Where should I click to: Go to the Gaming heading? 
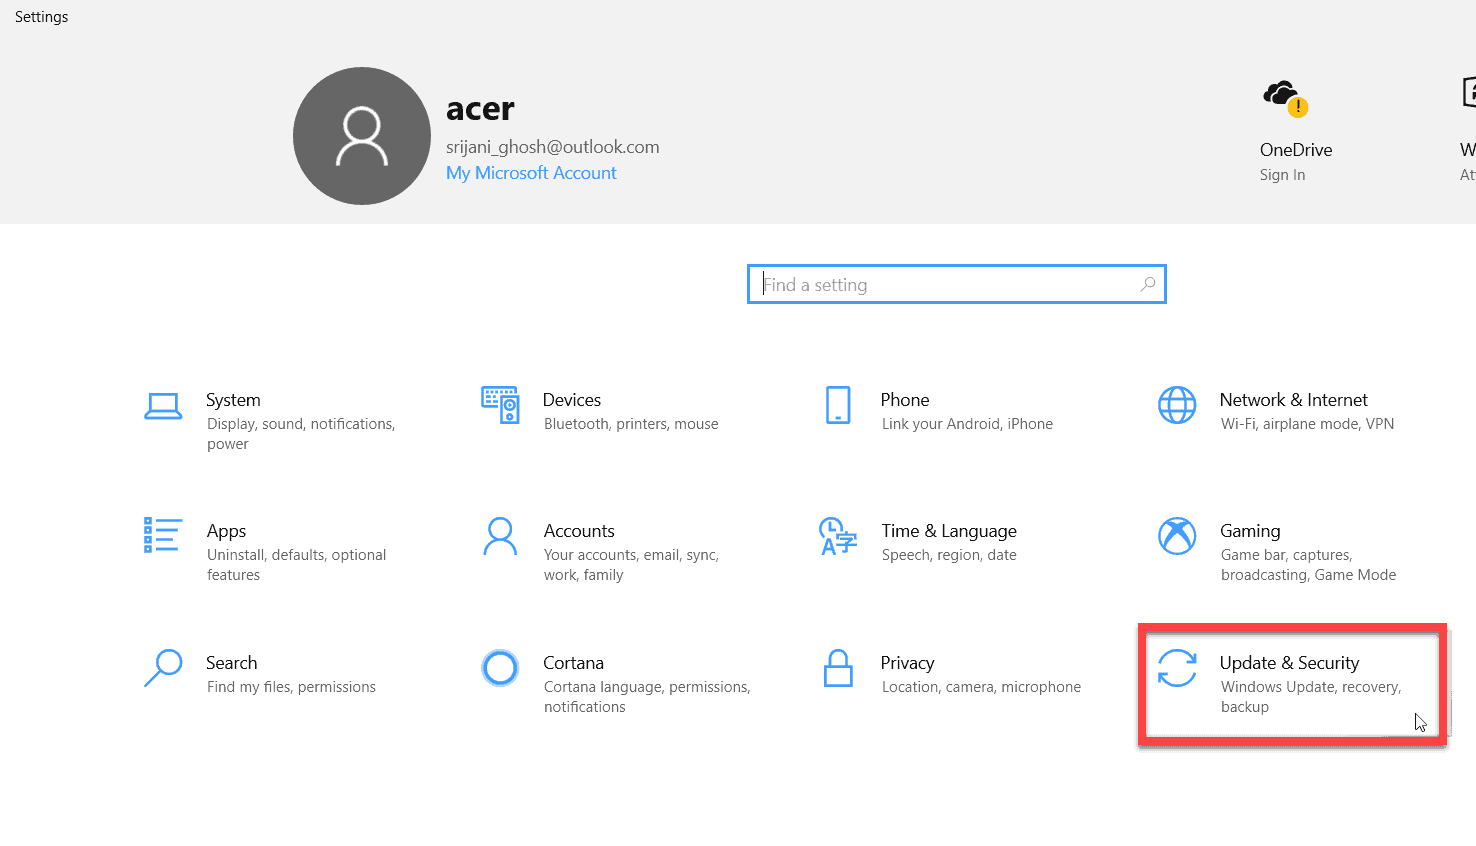point(1250,531)
